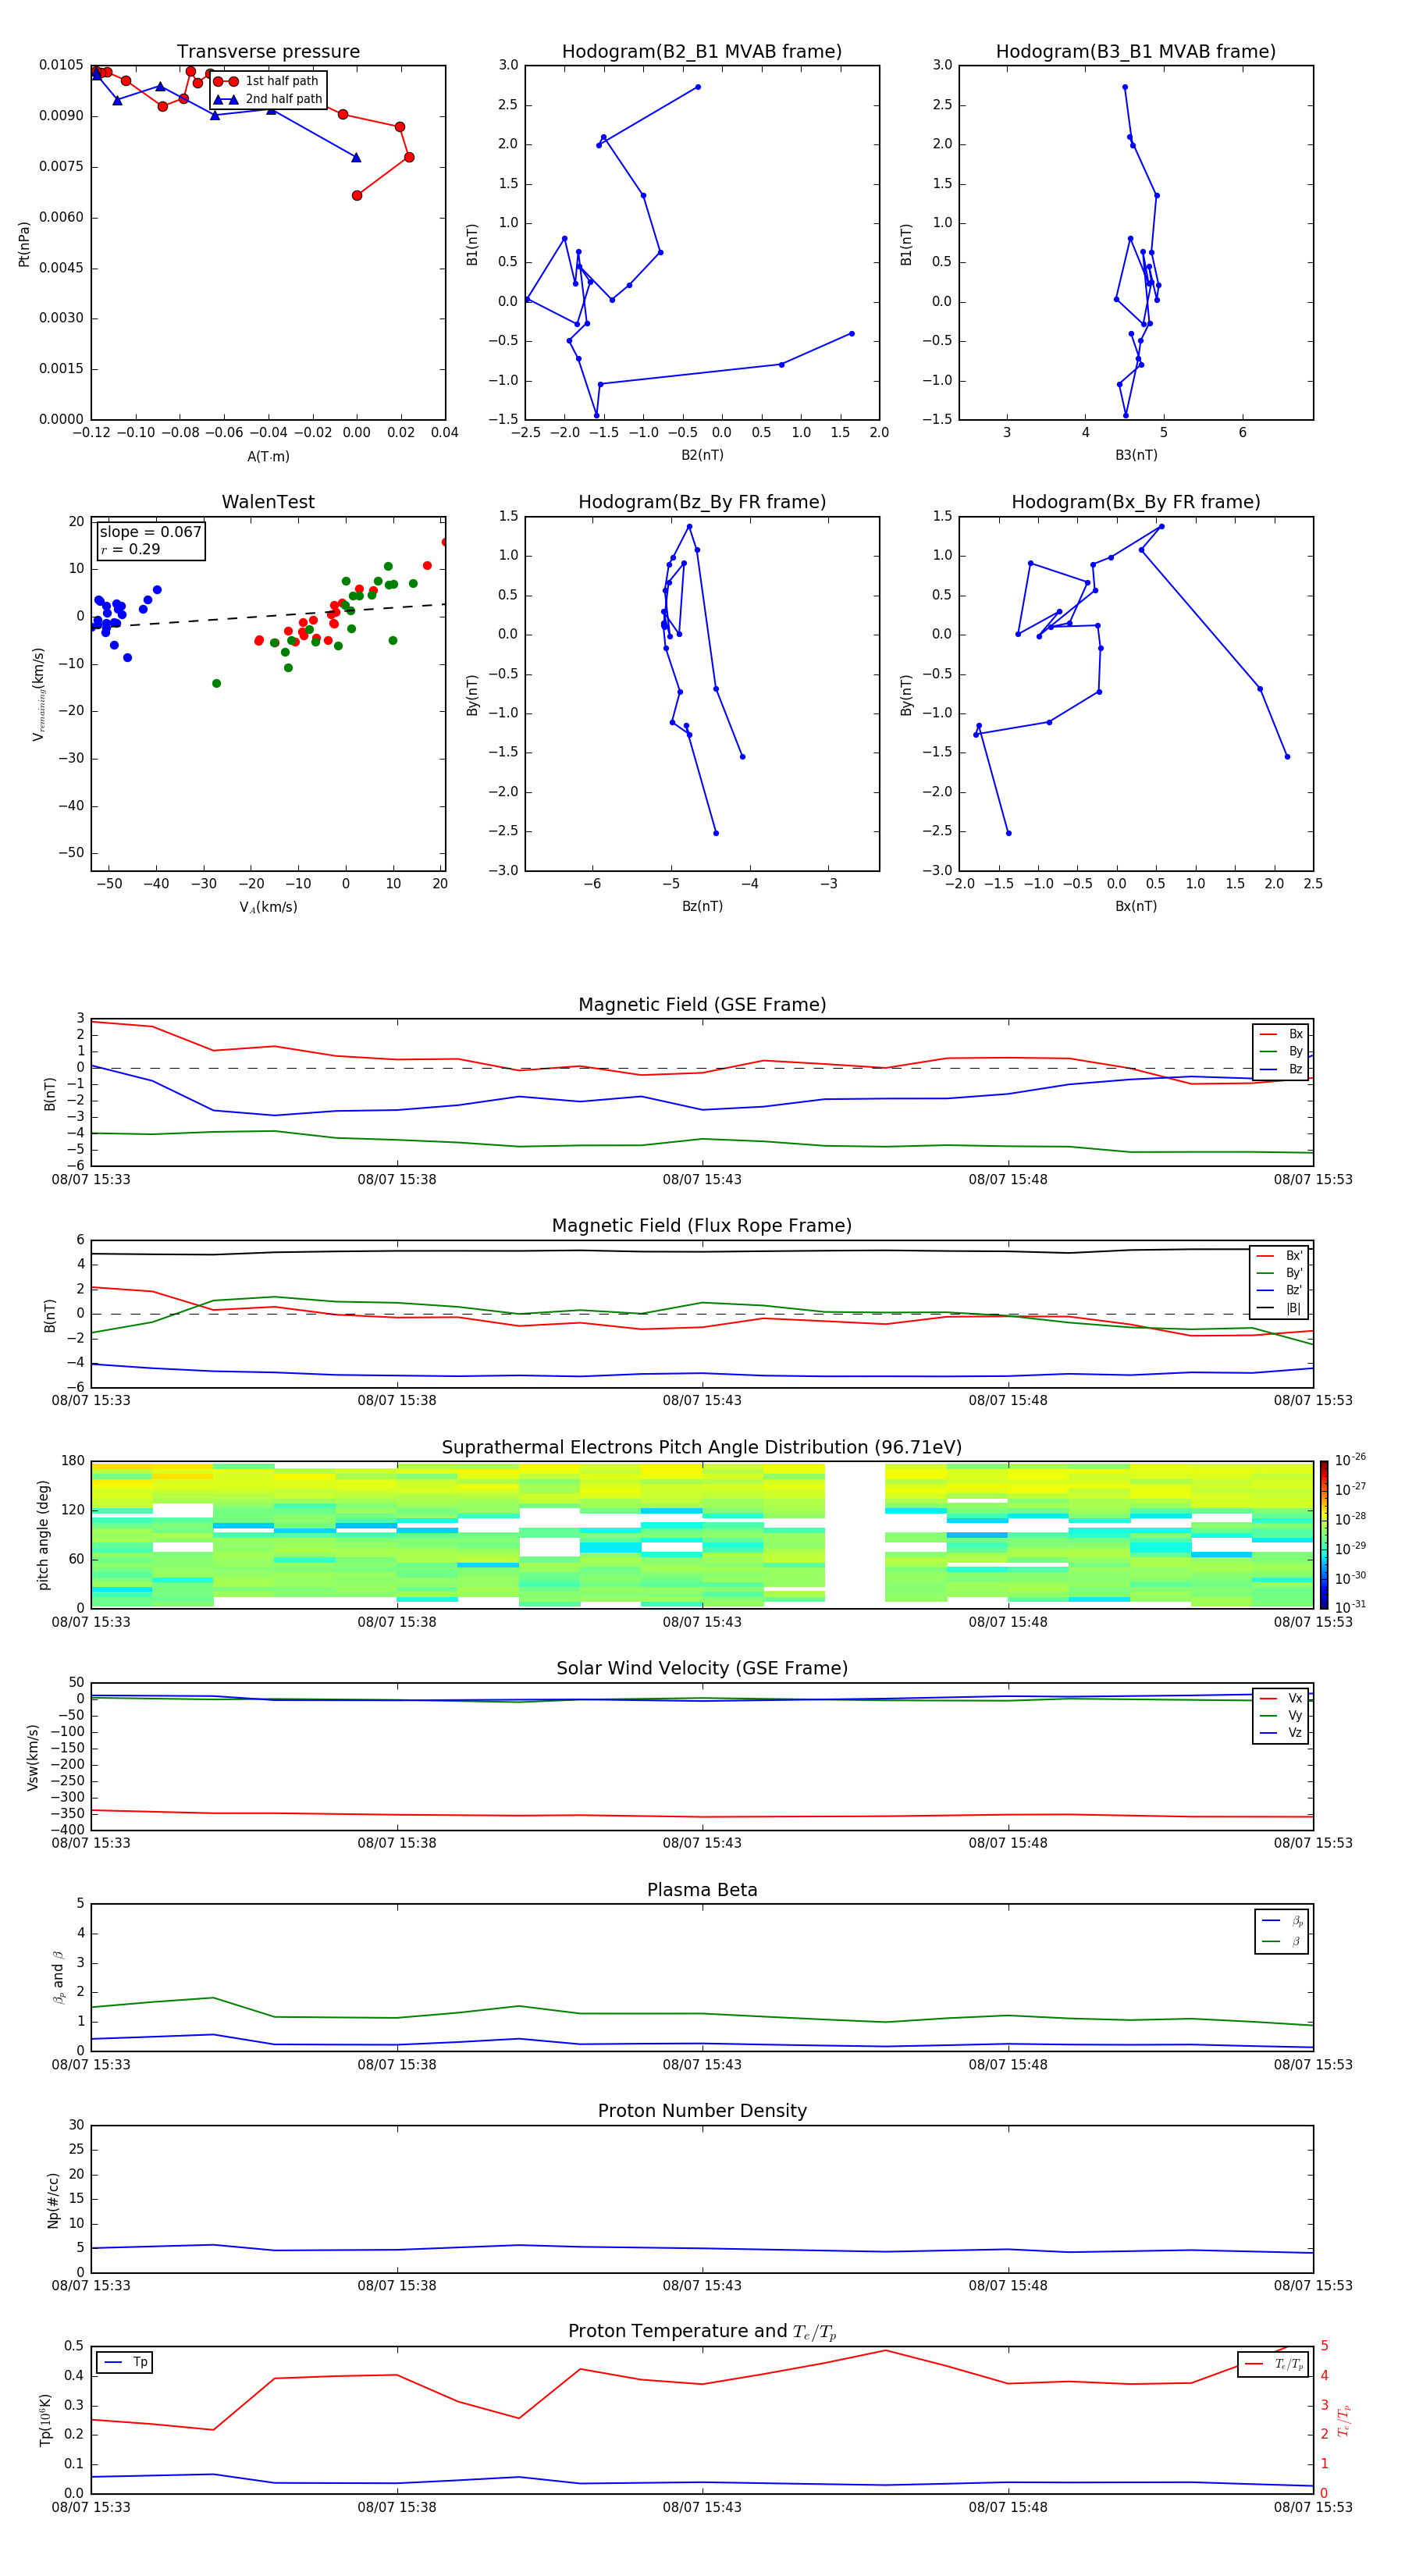Click the 'Solar Wind Velocity (GSE Frame)' title

[702, 1669]
